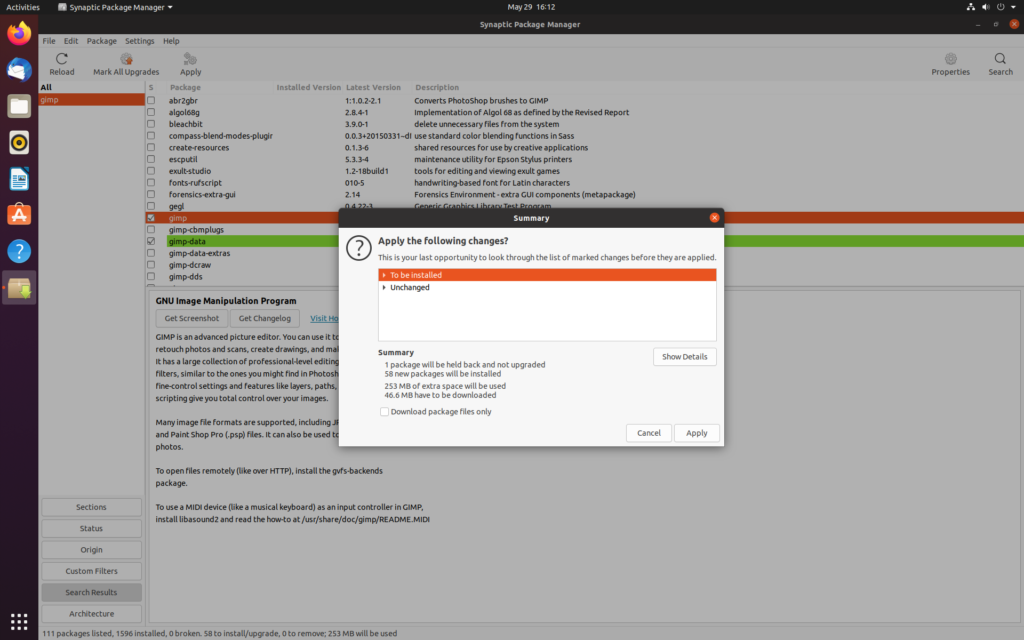1024x640 pixels.
Task: Click the Get Changelog button
Action: 264,318
